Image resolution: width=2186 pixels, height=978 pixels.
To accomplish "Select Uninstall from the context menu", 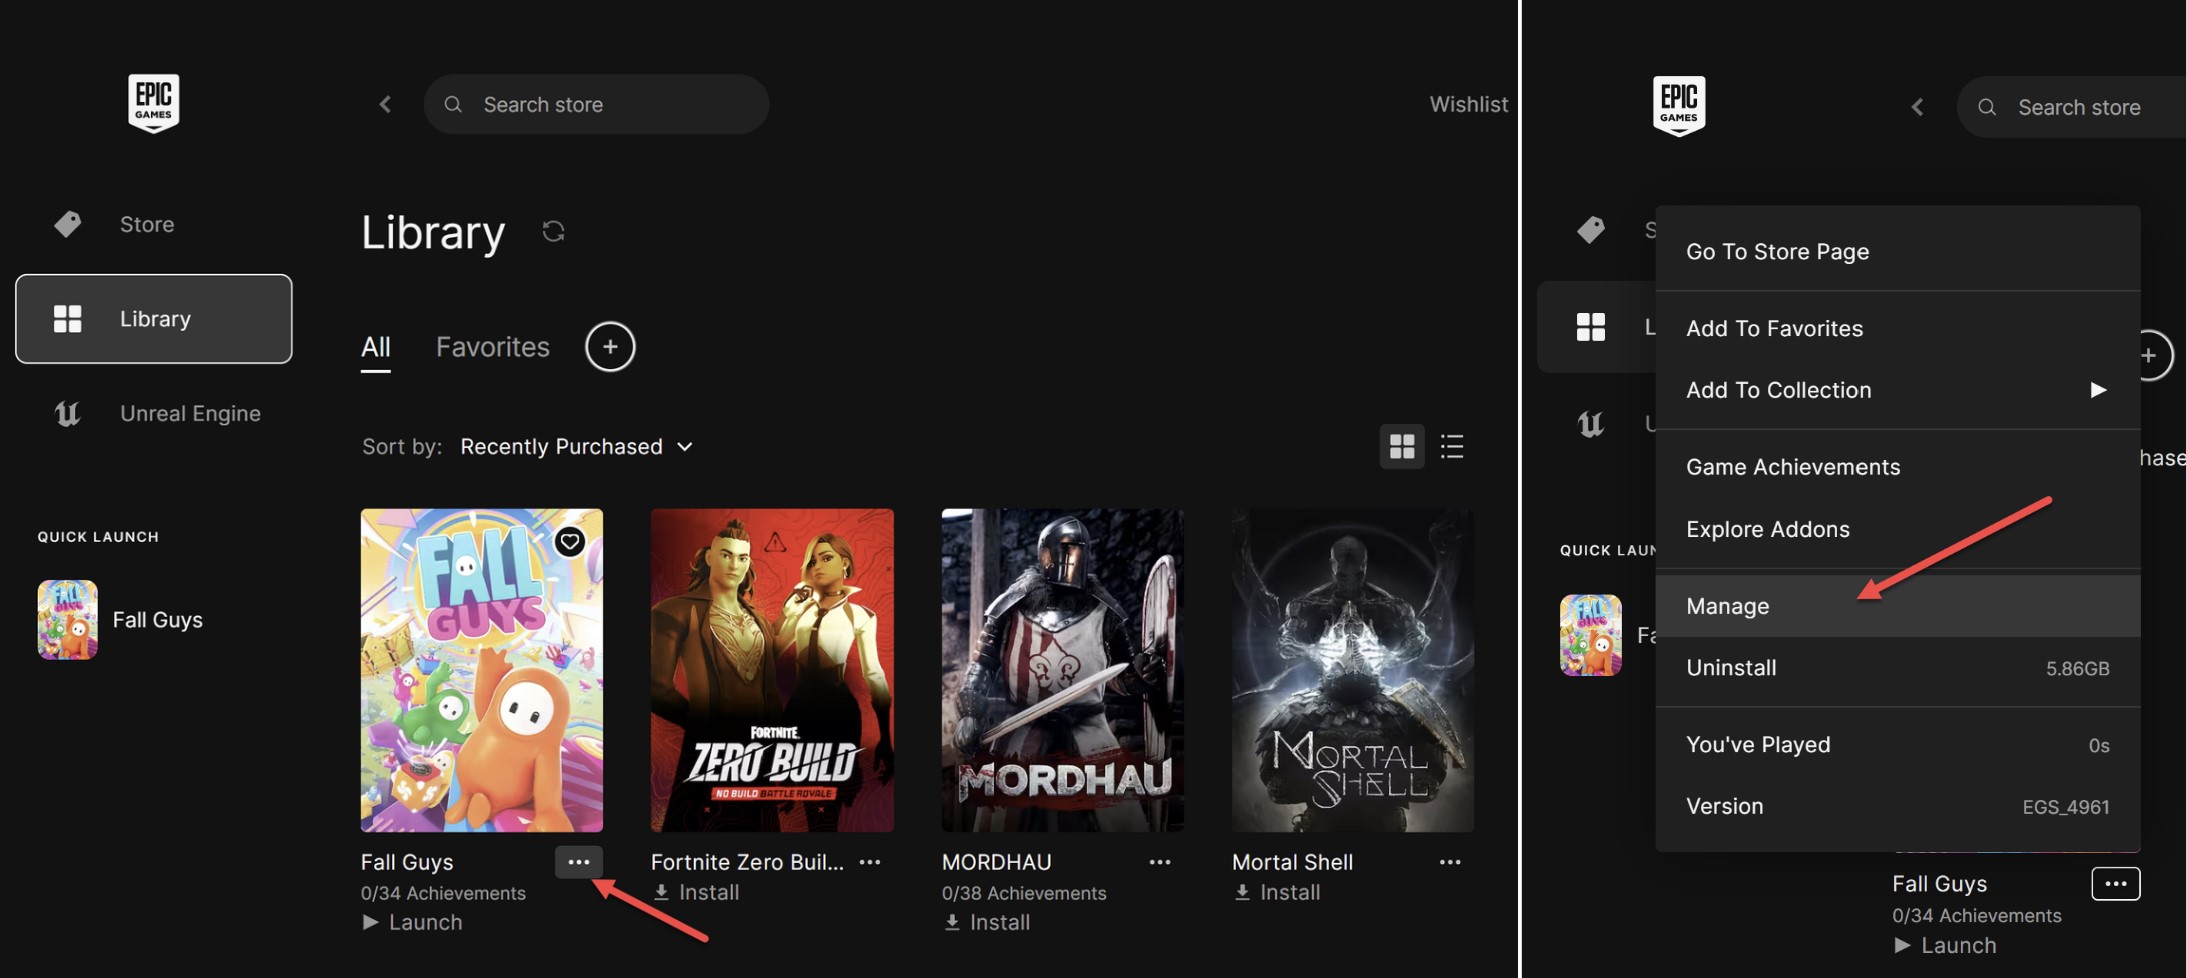I will tap(1898, 668).
